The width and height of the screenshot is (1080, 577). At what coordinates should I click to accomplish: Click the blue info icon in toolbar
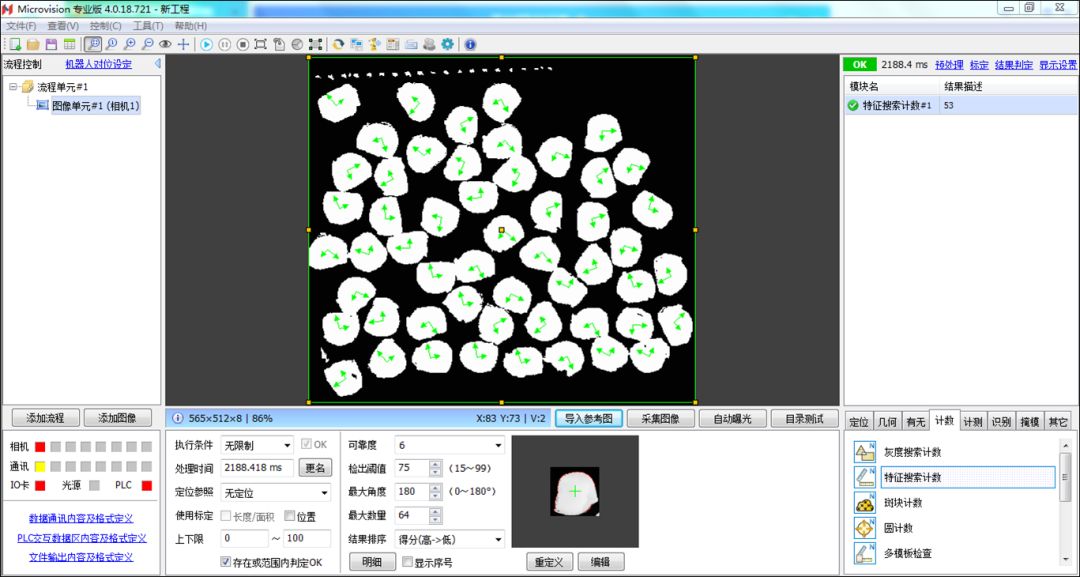pos(470,45)
